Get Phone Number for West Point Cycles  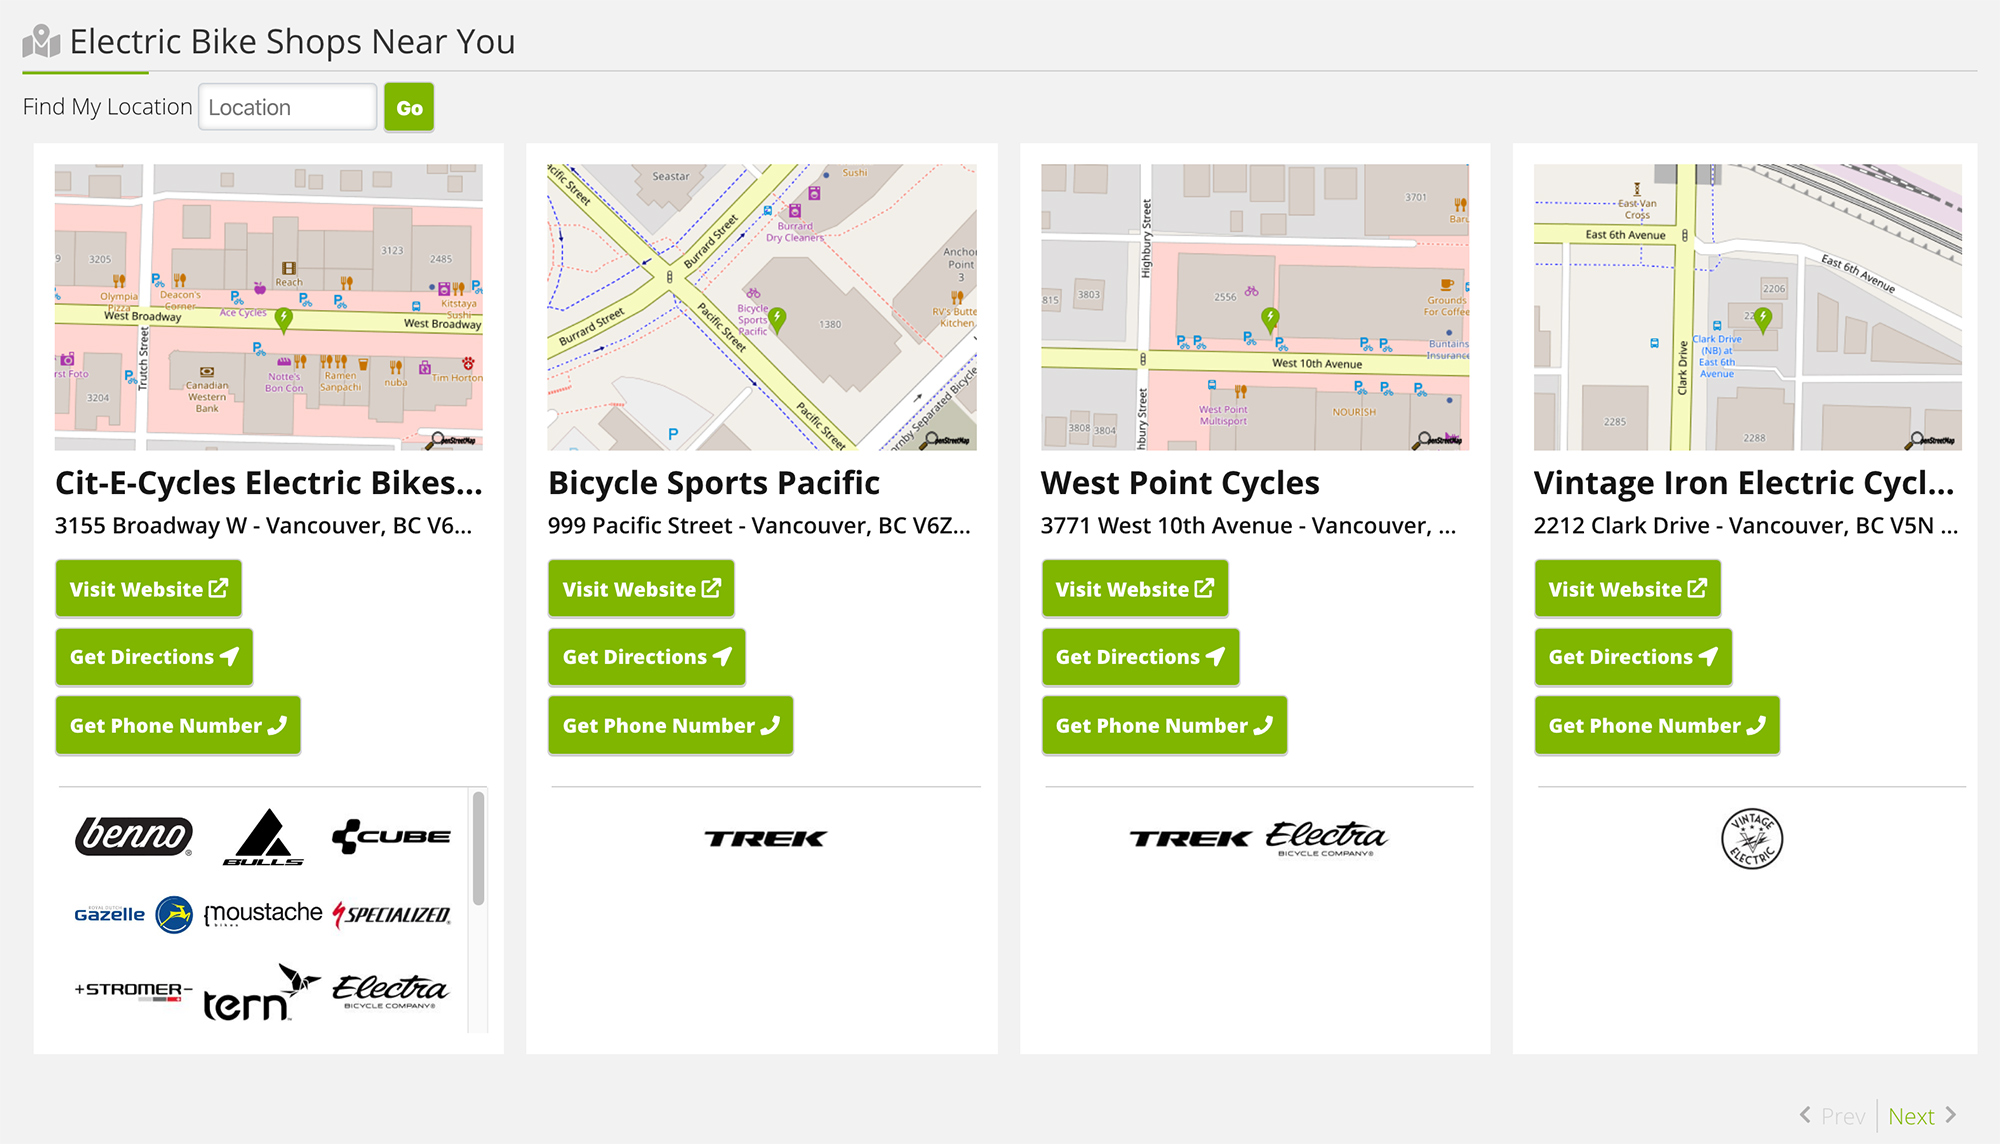coord(1163,725)
